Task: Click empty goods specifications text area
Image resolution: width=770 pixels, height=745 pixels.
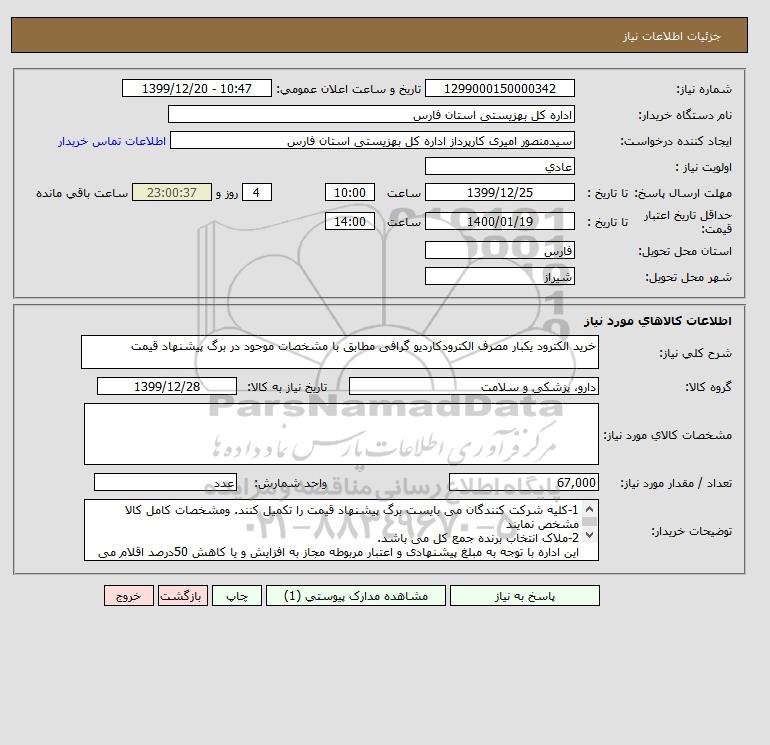Action: click(x=341, y=434)
